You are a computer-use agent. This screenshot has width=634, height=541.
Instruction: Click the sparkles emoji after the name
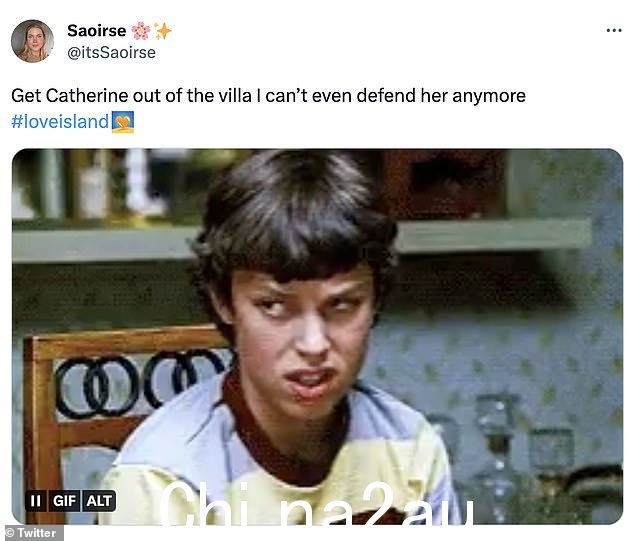pyautogui.click(x=163, y=31)
